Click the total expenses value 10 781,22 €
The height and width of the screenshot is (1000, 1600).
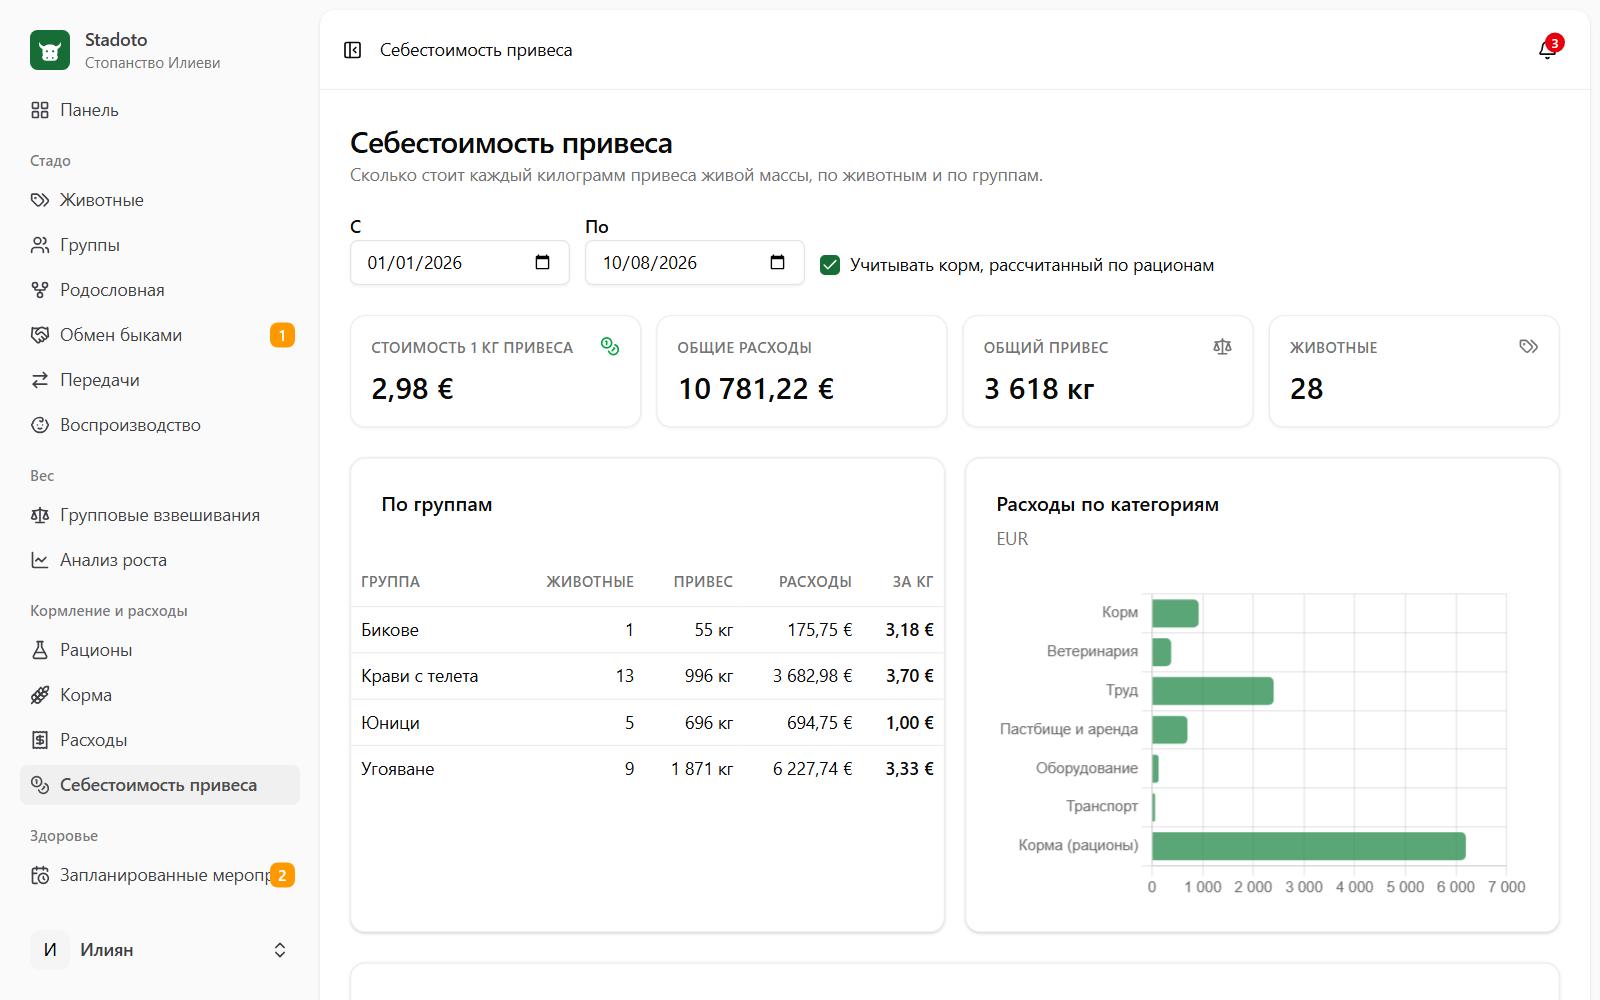[756, 389]
